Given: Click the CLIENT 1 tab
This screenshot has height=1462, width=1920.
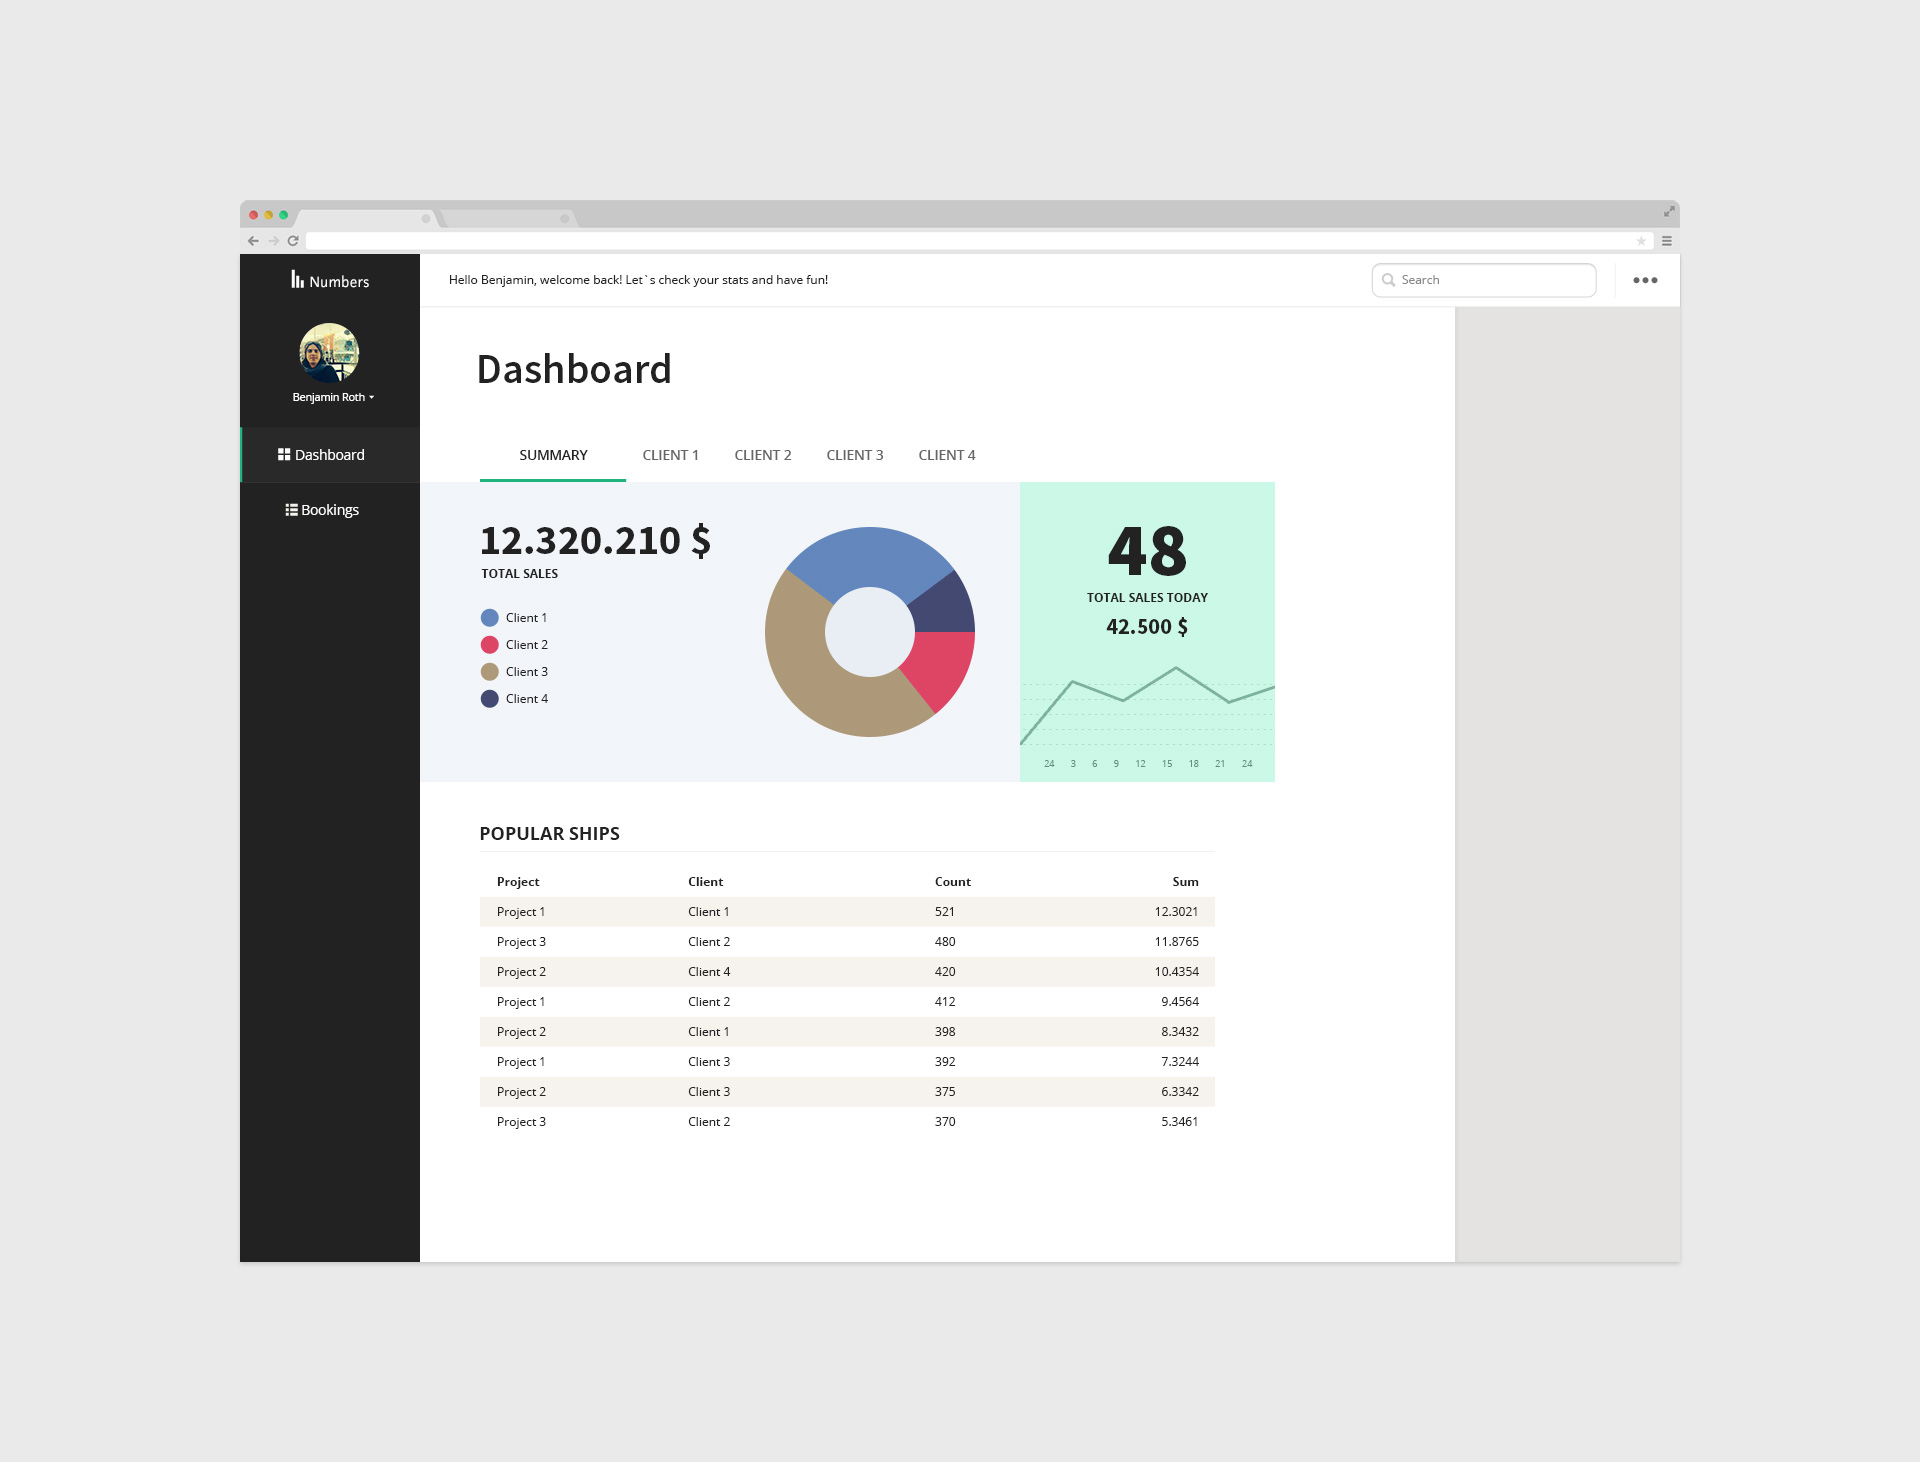Looking at the screenshot, I should pos(668,455).
